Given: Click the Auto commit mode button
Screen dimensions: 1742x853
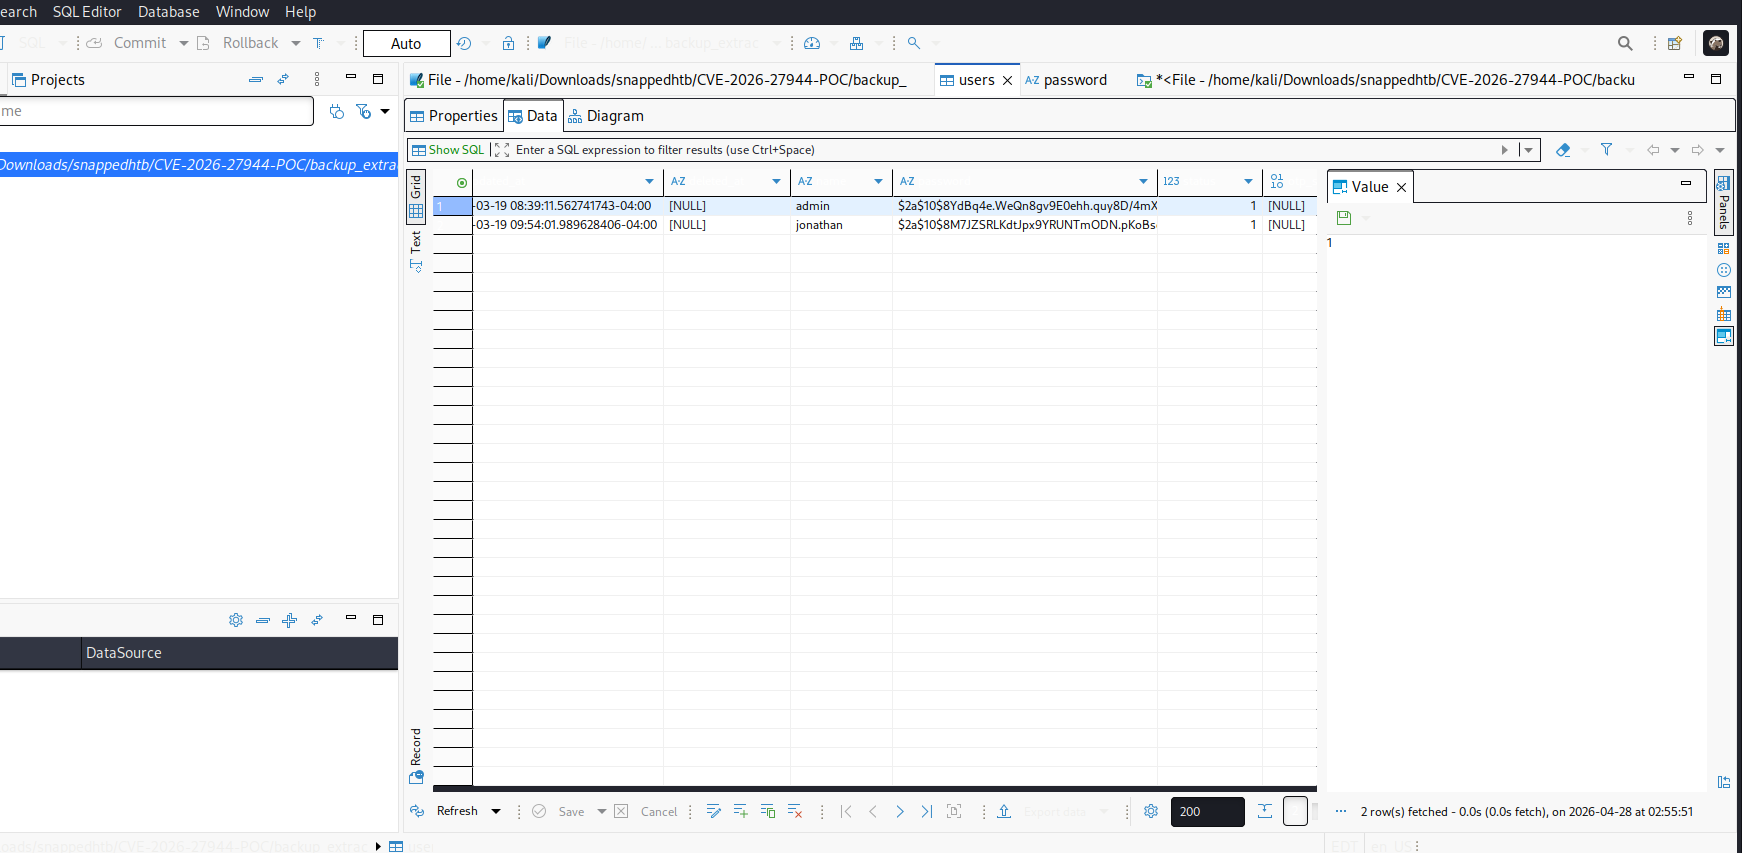Looking at the screenshot, I should [406, 43].
